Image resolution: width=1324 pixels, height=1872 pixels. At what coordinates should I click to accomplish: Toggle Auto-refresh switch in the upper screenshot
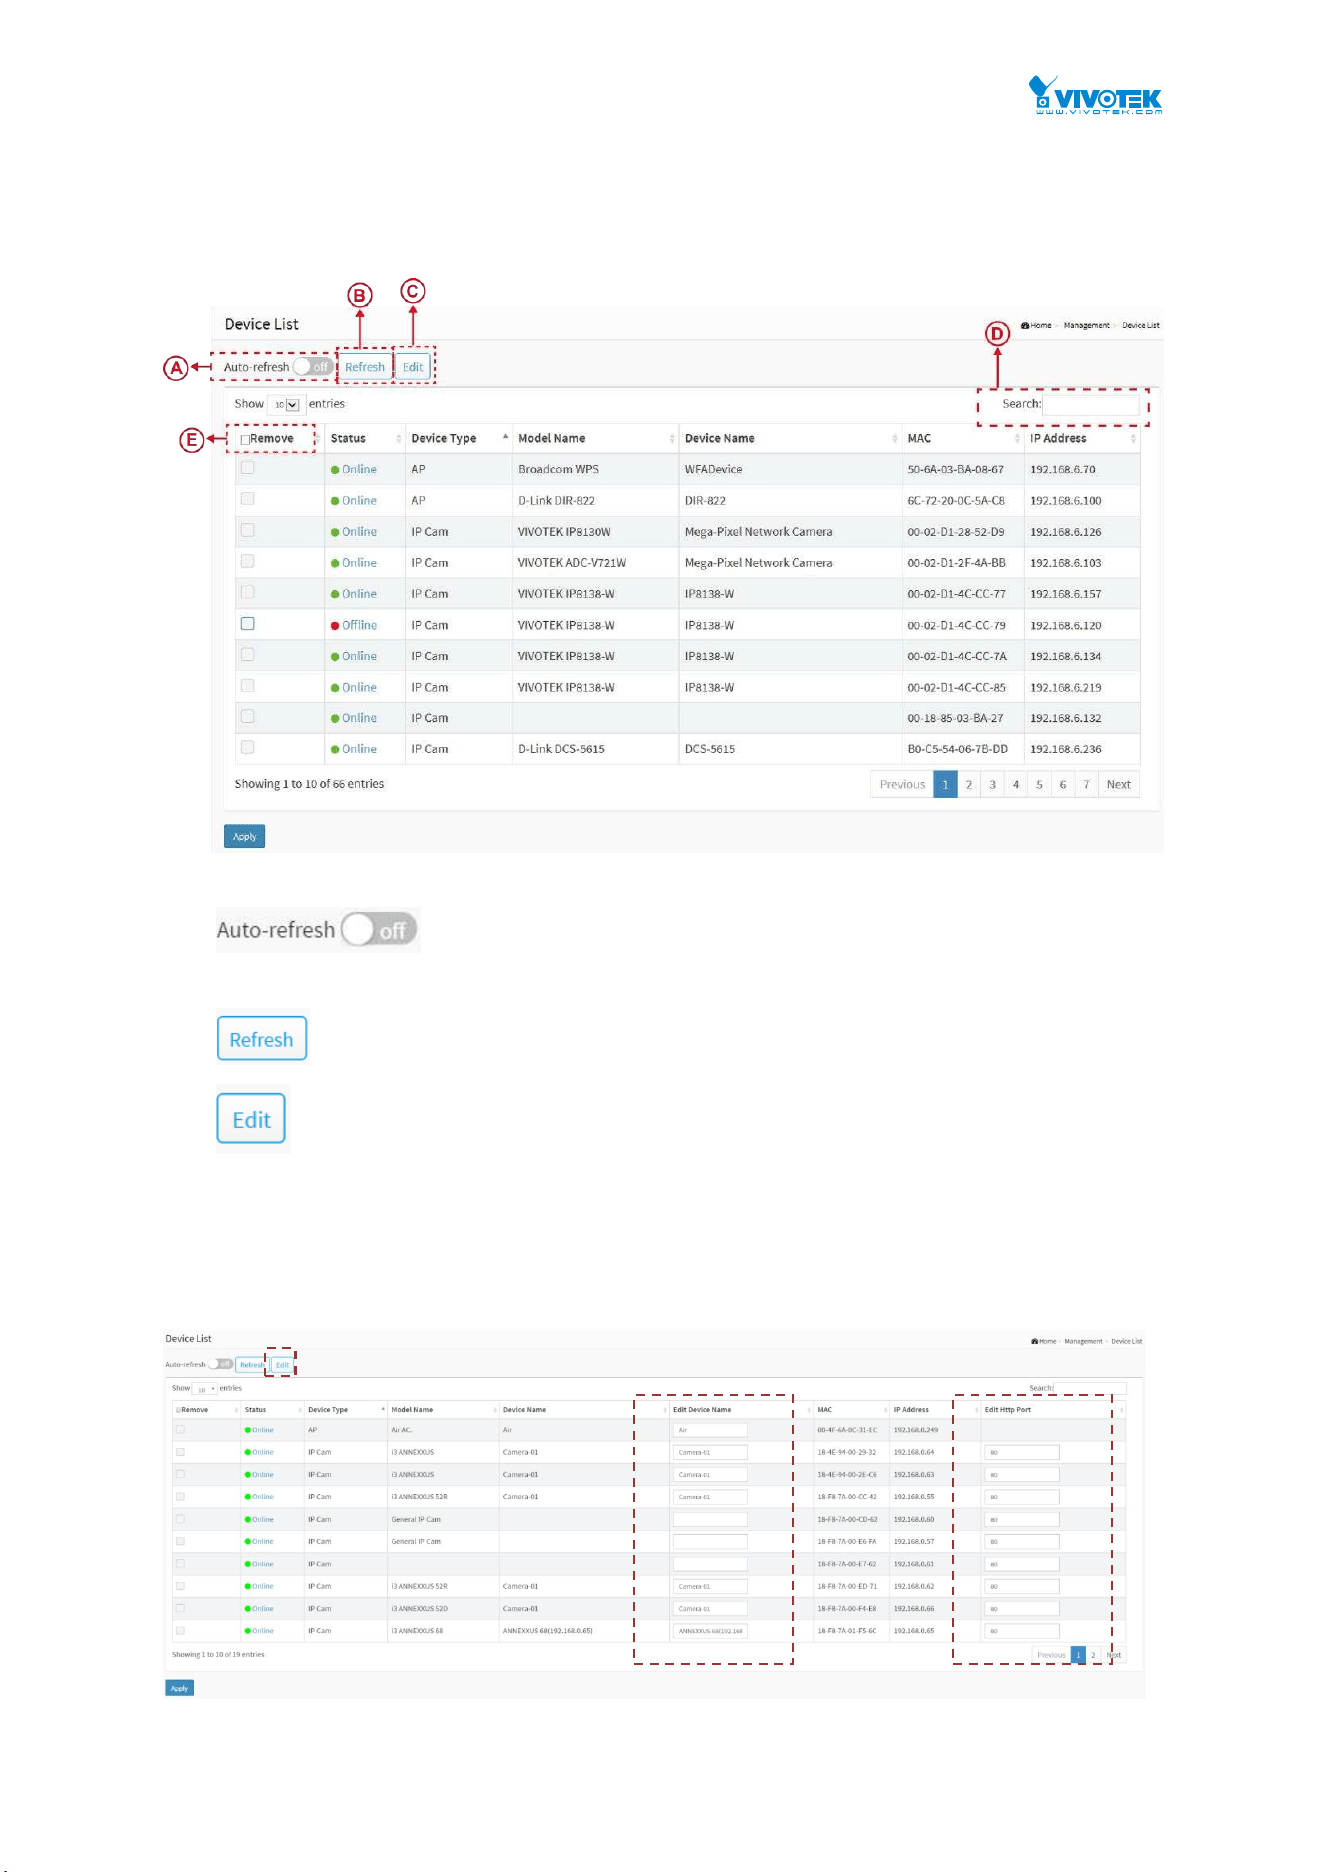tap(313, 367)
